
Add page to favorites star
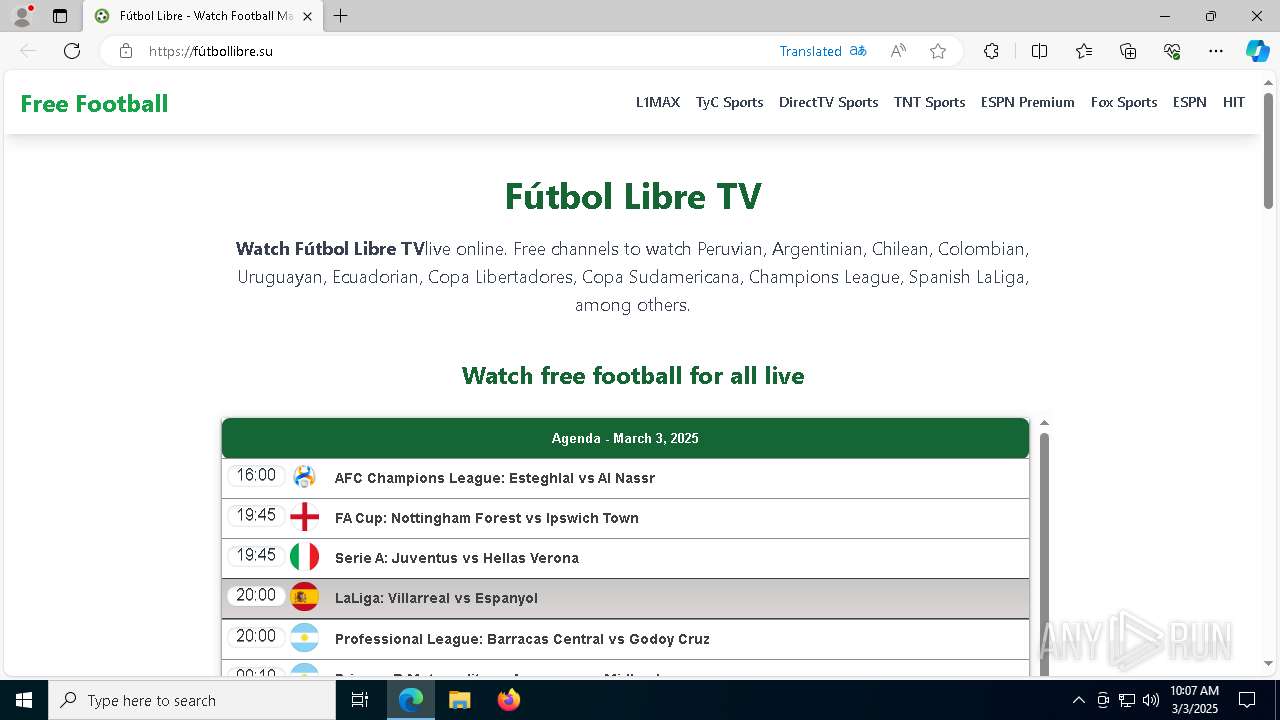pos(938,51)
